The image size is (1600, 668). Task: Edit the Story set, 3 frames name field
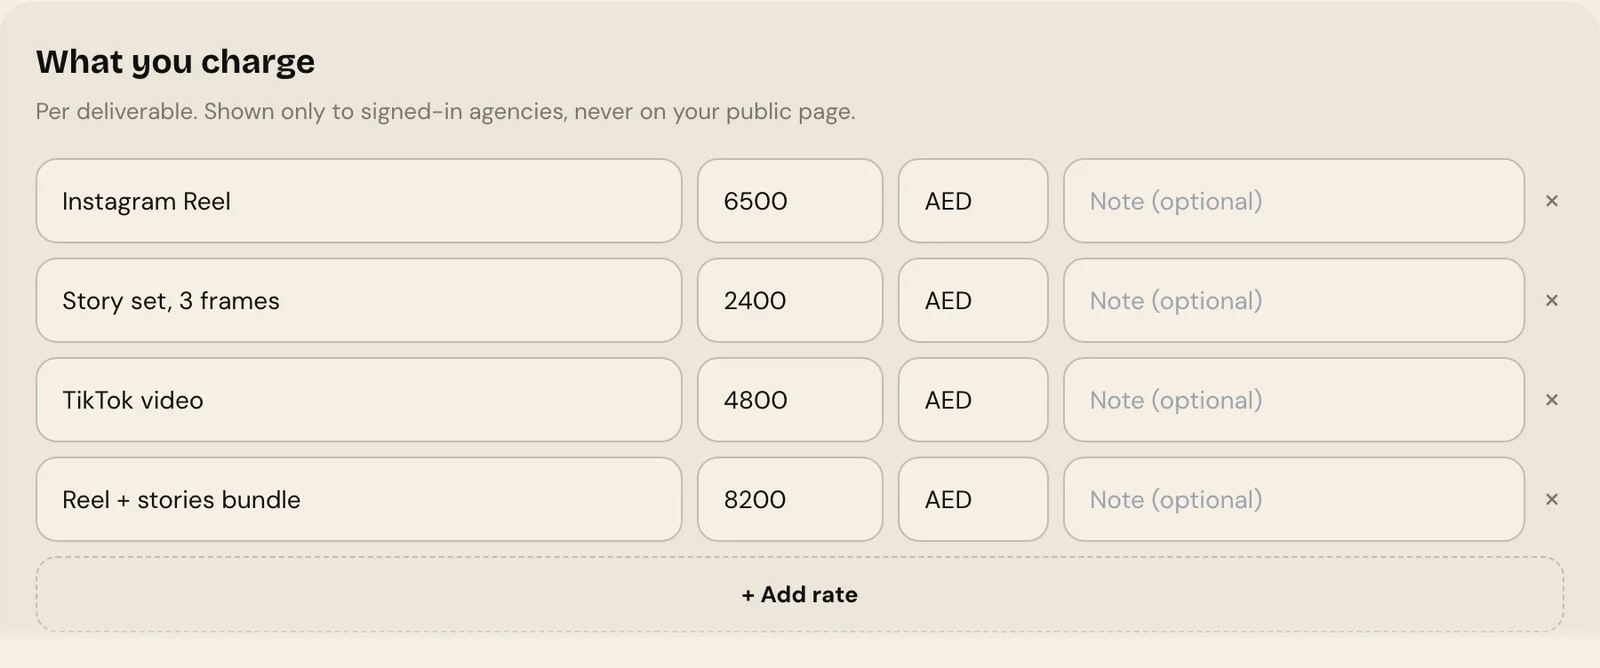pos(359,300)
